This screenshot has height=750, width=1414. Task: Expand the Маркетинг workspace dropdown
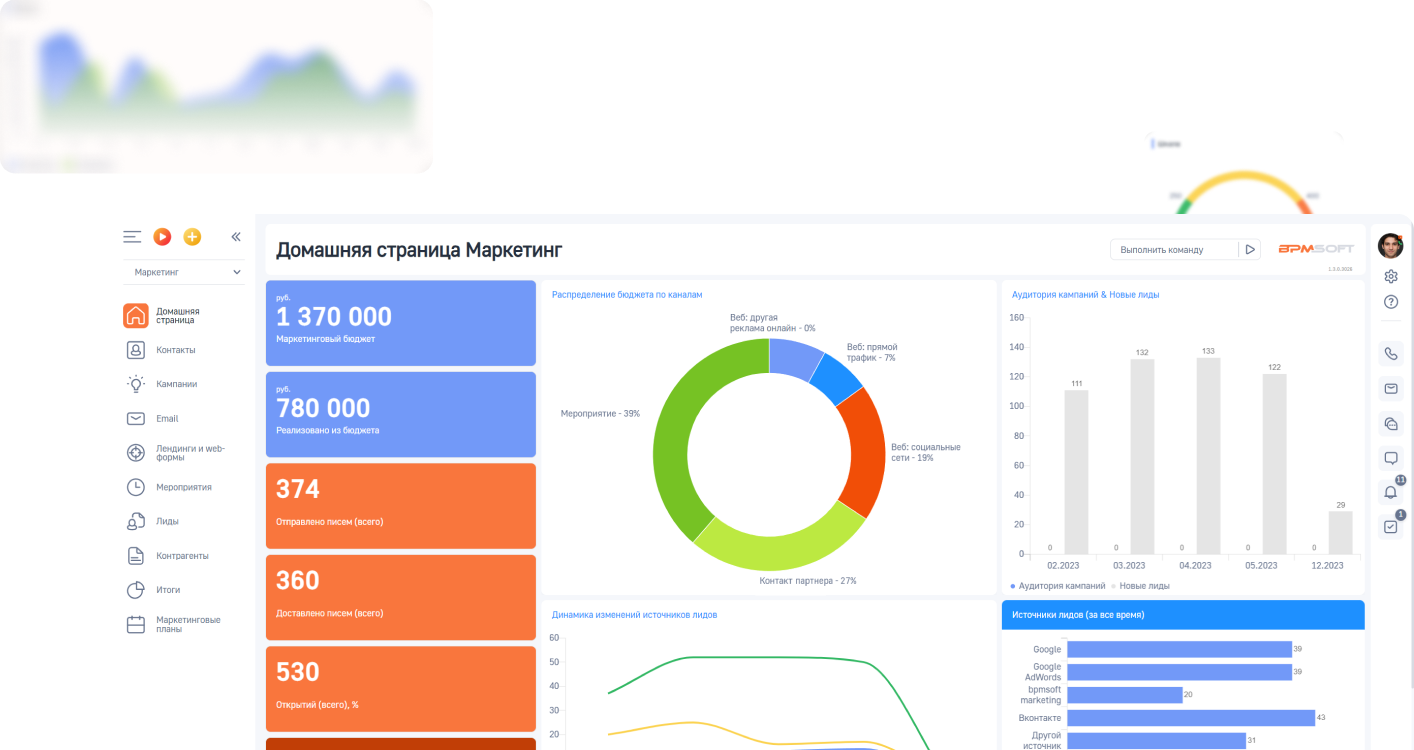(x=187, y=272)
